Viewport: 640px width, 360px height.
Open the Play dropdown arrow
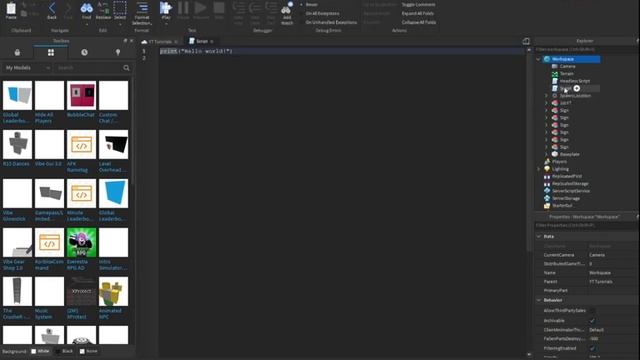pos(166,24)
